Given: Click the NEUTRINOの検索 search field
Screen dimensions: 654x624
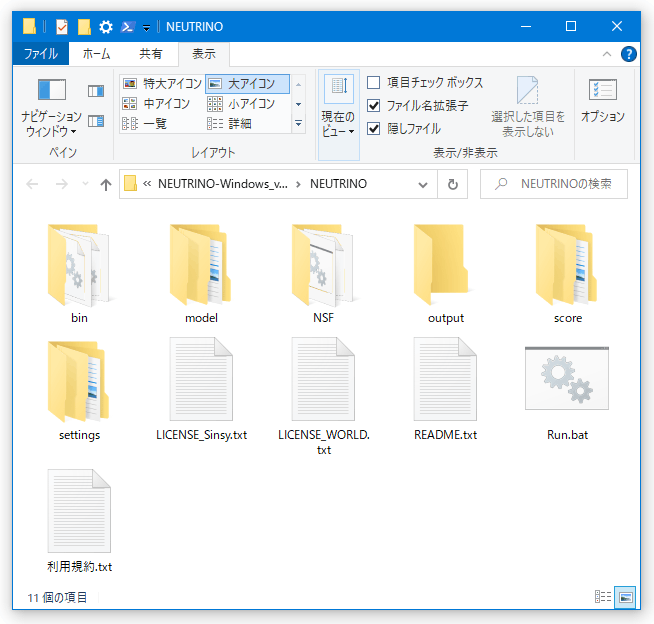Looking at the screenshot, I should point(553,184).
